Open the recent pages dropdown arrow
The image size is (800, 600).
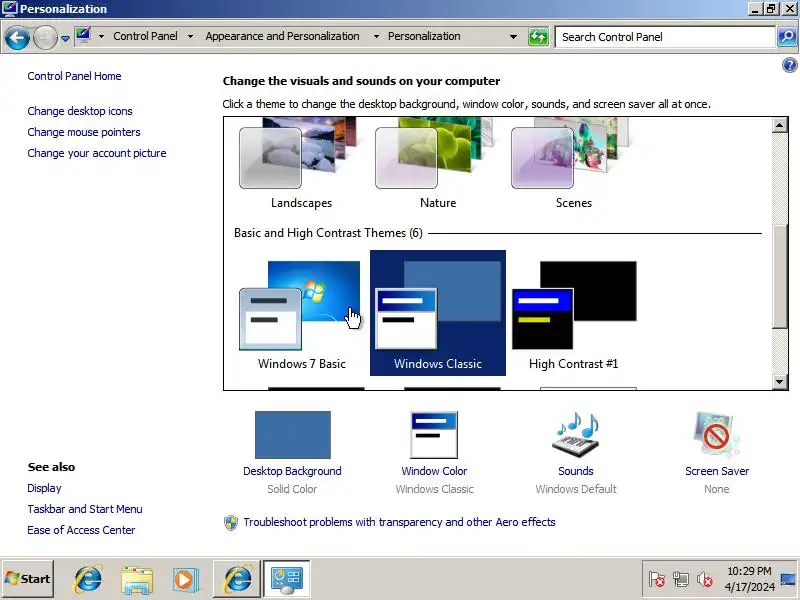(x=65, y=38)
